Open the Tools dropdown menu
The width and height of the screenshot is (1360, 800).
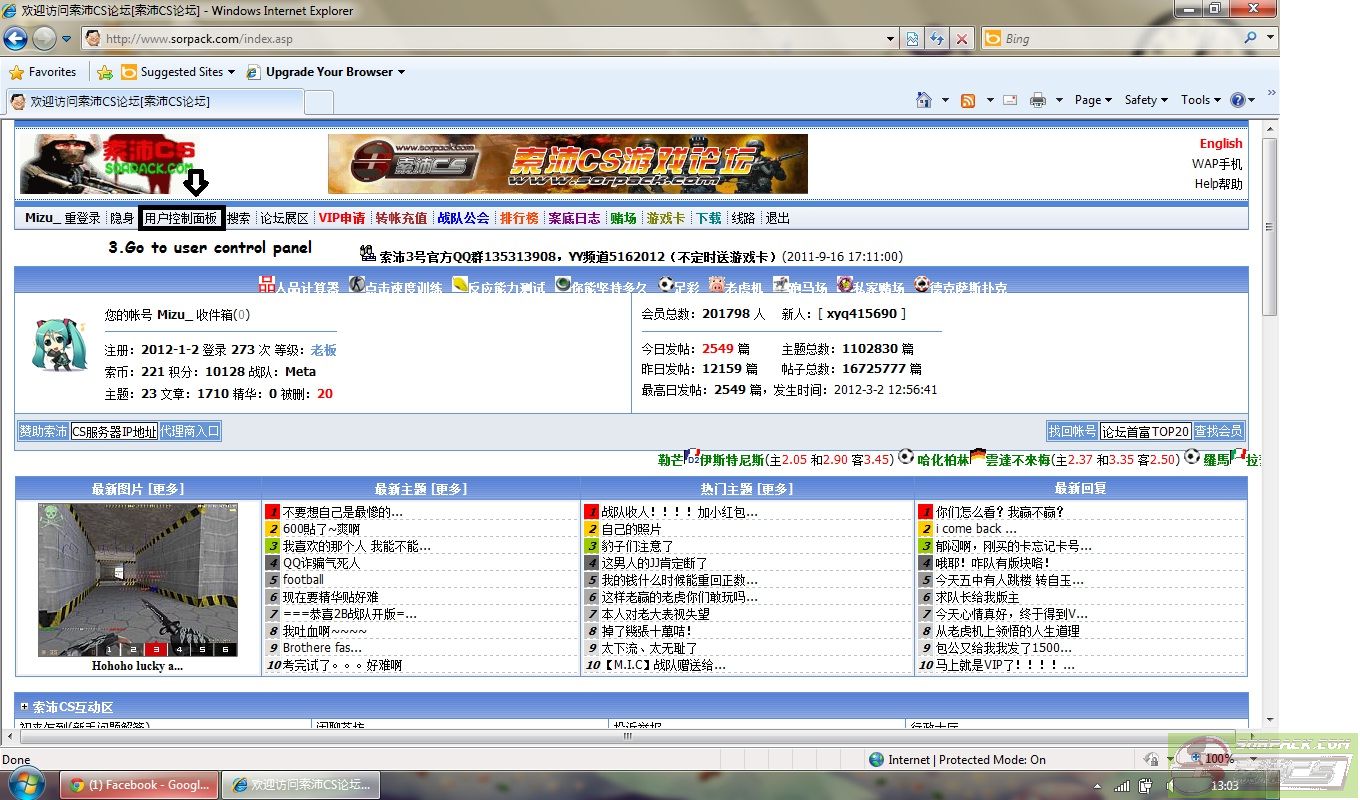click(1196, 100)
